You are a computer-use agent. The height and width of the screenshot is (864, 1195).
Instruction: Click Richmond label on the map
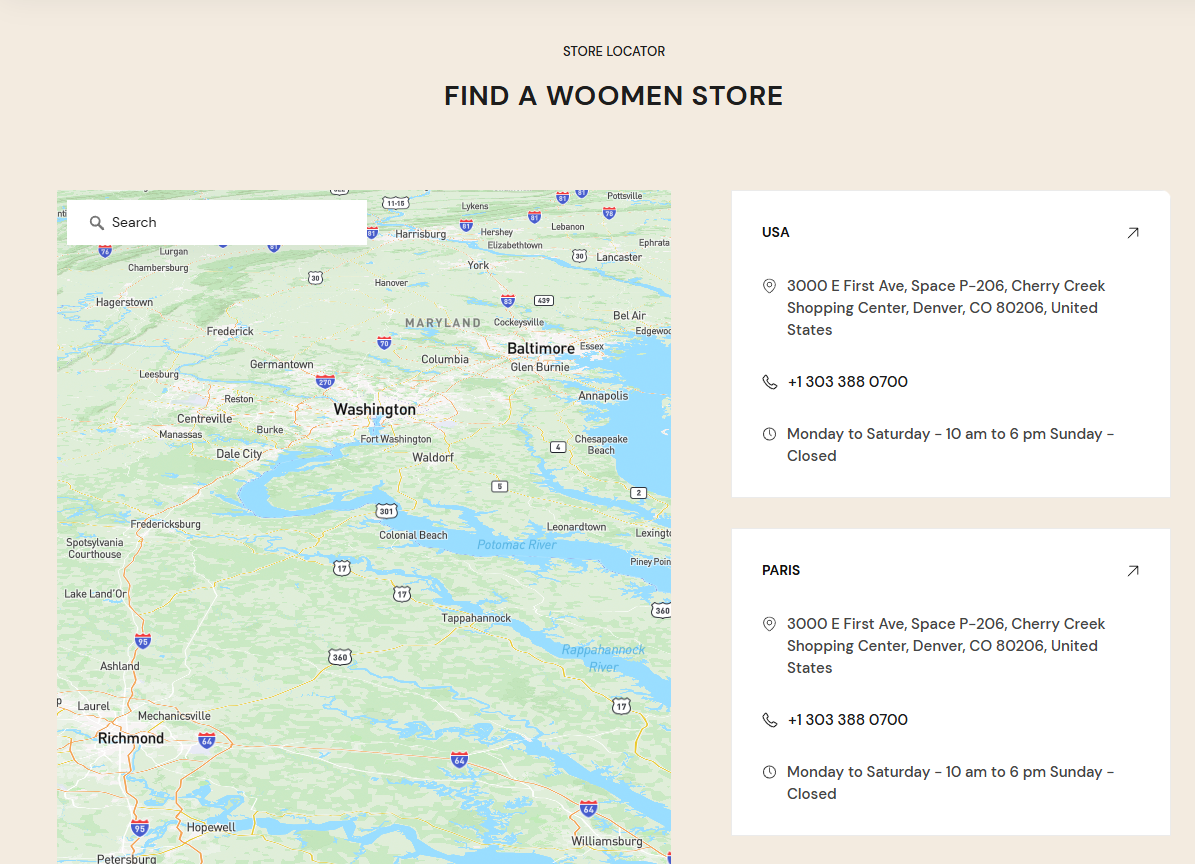[130, 738]
